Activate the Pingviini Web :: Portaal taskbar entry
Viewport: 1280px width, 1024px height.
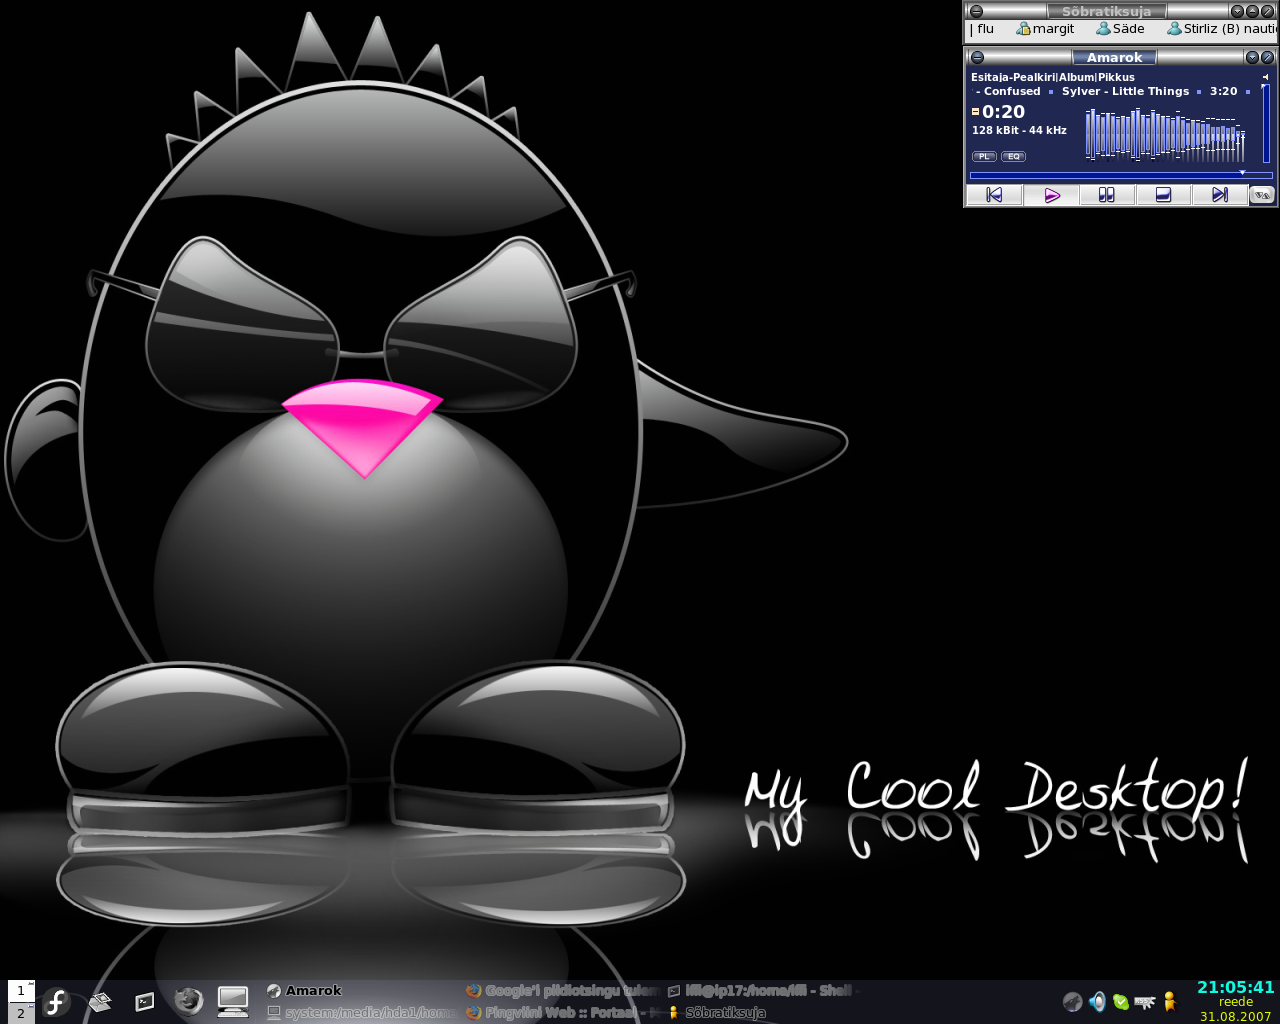[560, 1013]
